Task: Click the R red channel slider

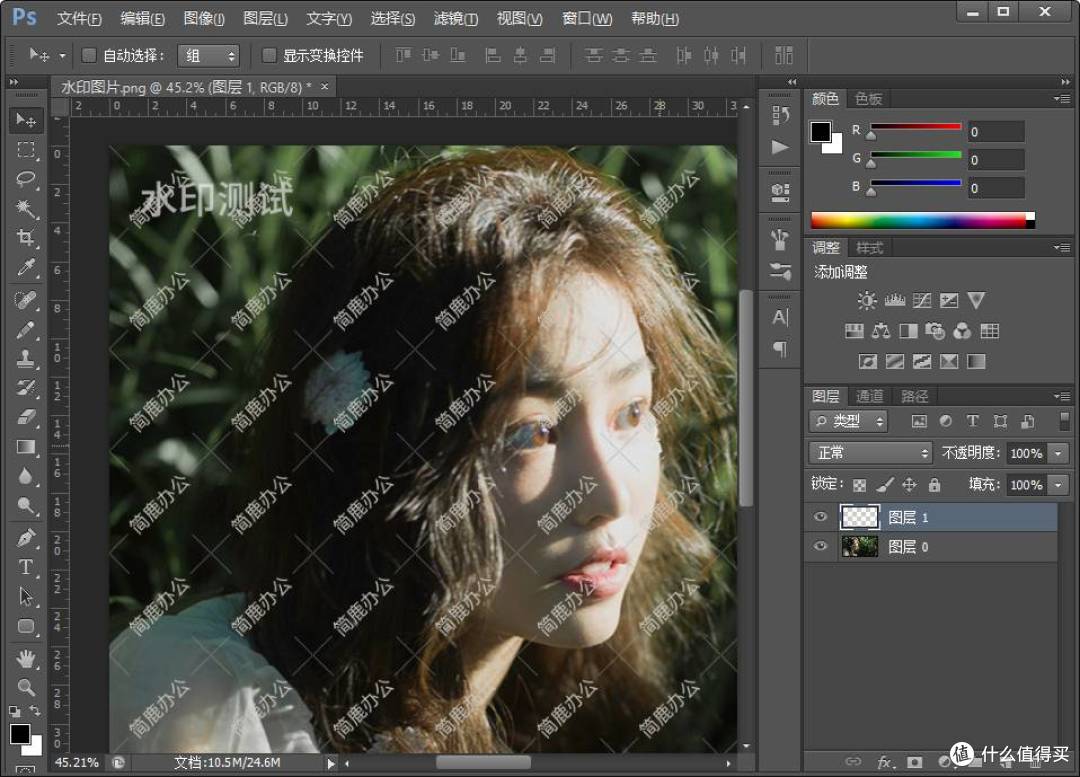Action: (915, 128)
